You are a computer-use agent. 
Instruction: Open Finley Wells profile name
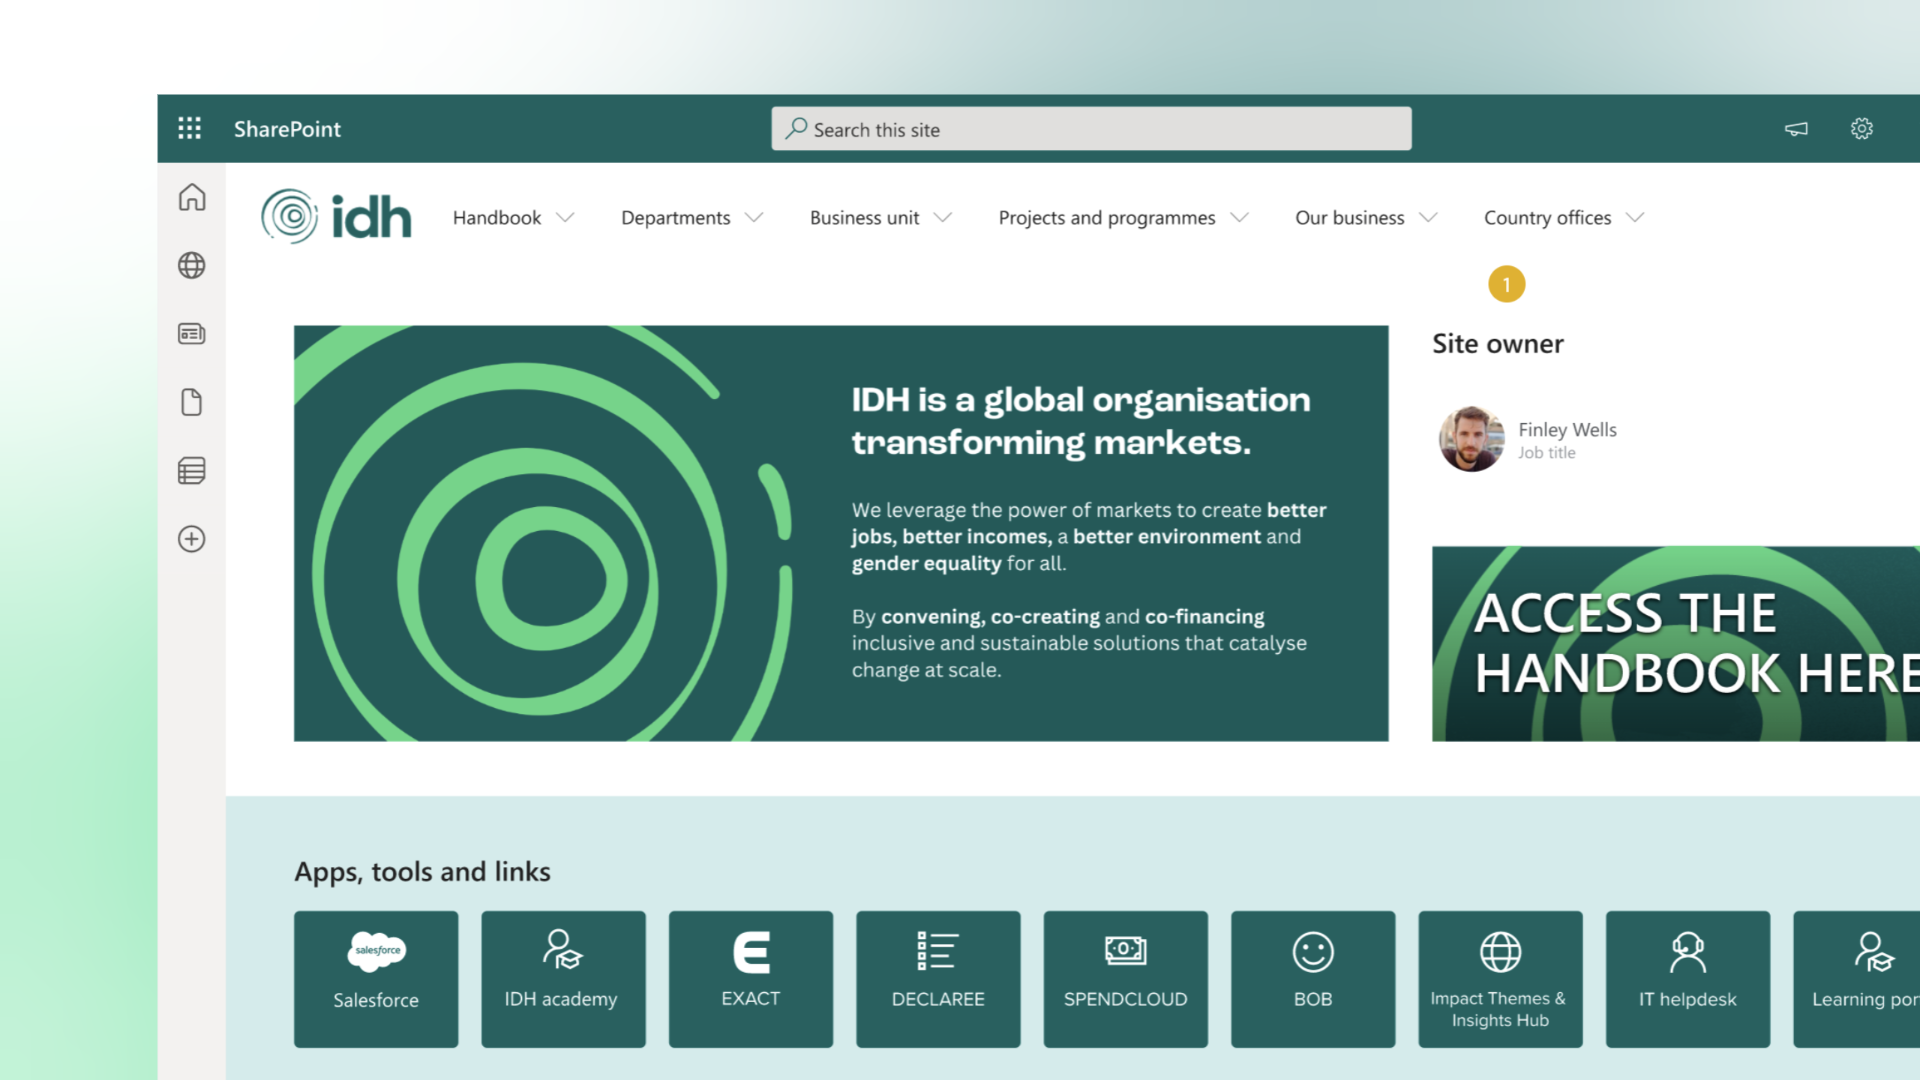pyautogui.click(x=1567, y=429)
